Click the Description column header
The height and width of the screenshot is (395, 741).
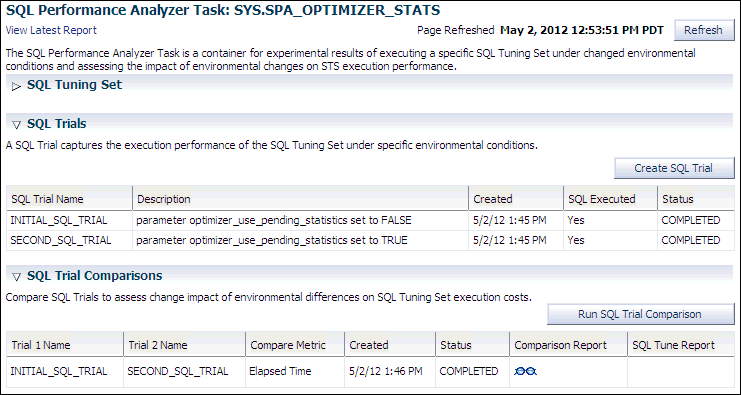coord(164,199)
